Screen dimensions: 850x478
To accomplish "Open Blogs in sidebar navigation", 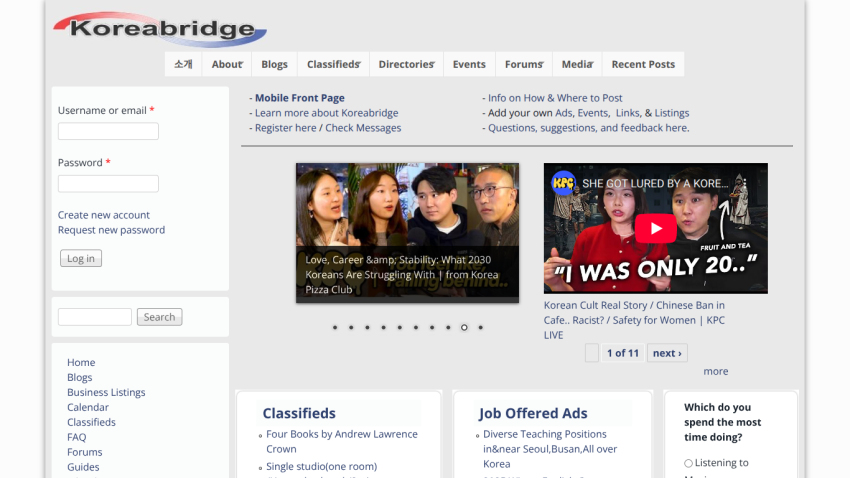I will pyautogui.click(x=80, y=377).
